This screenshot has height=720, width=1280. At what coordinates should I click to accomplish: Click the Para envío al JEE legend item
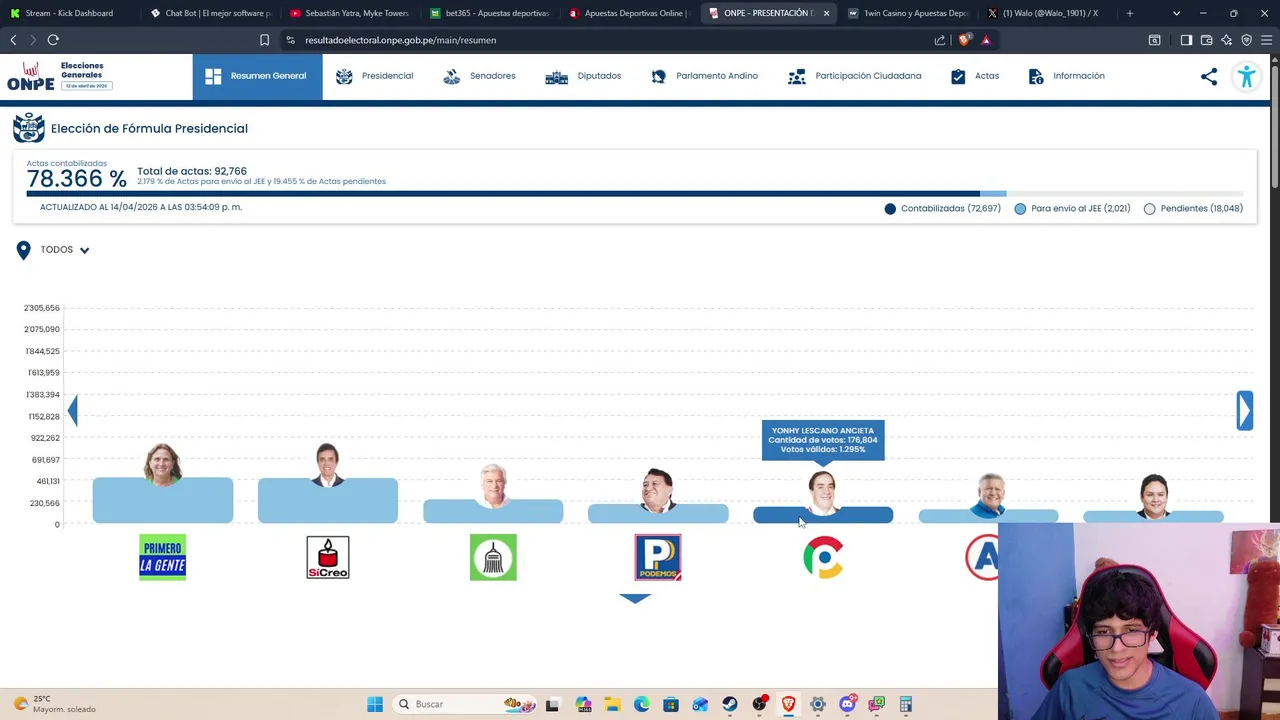pos(1072,208)
